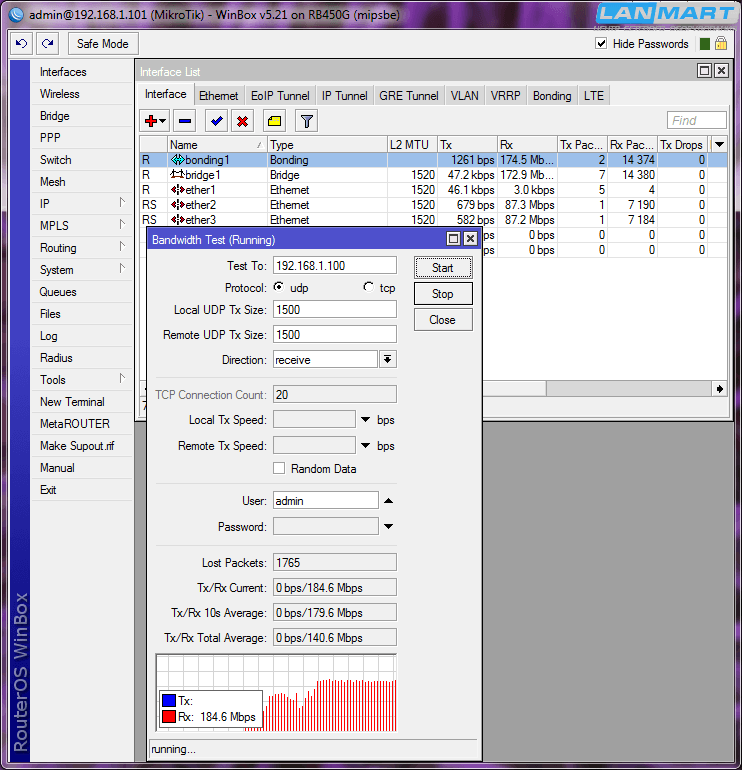Toggle the Safe Mode button
Image resolution: width=742 pixels, height=770 pixels.
[x=103, y=44]
